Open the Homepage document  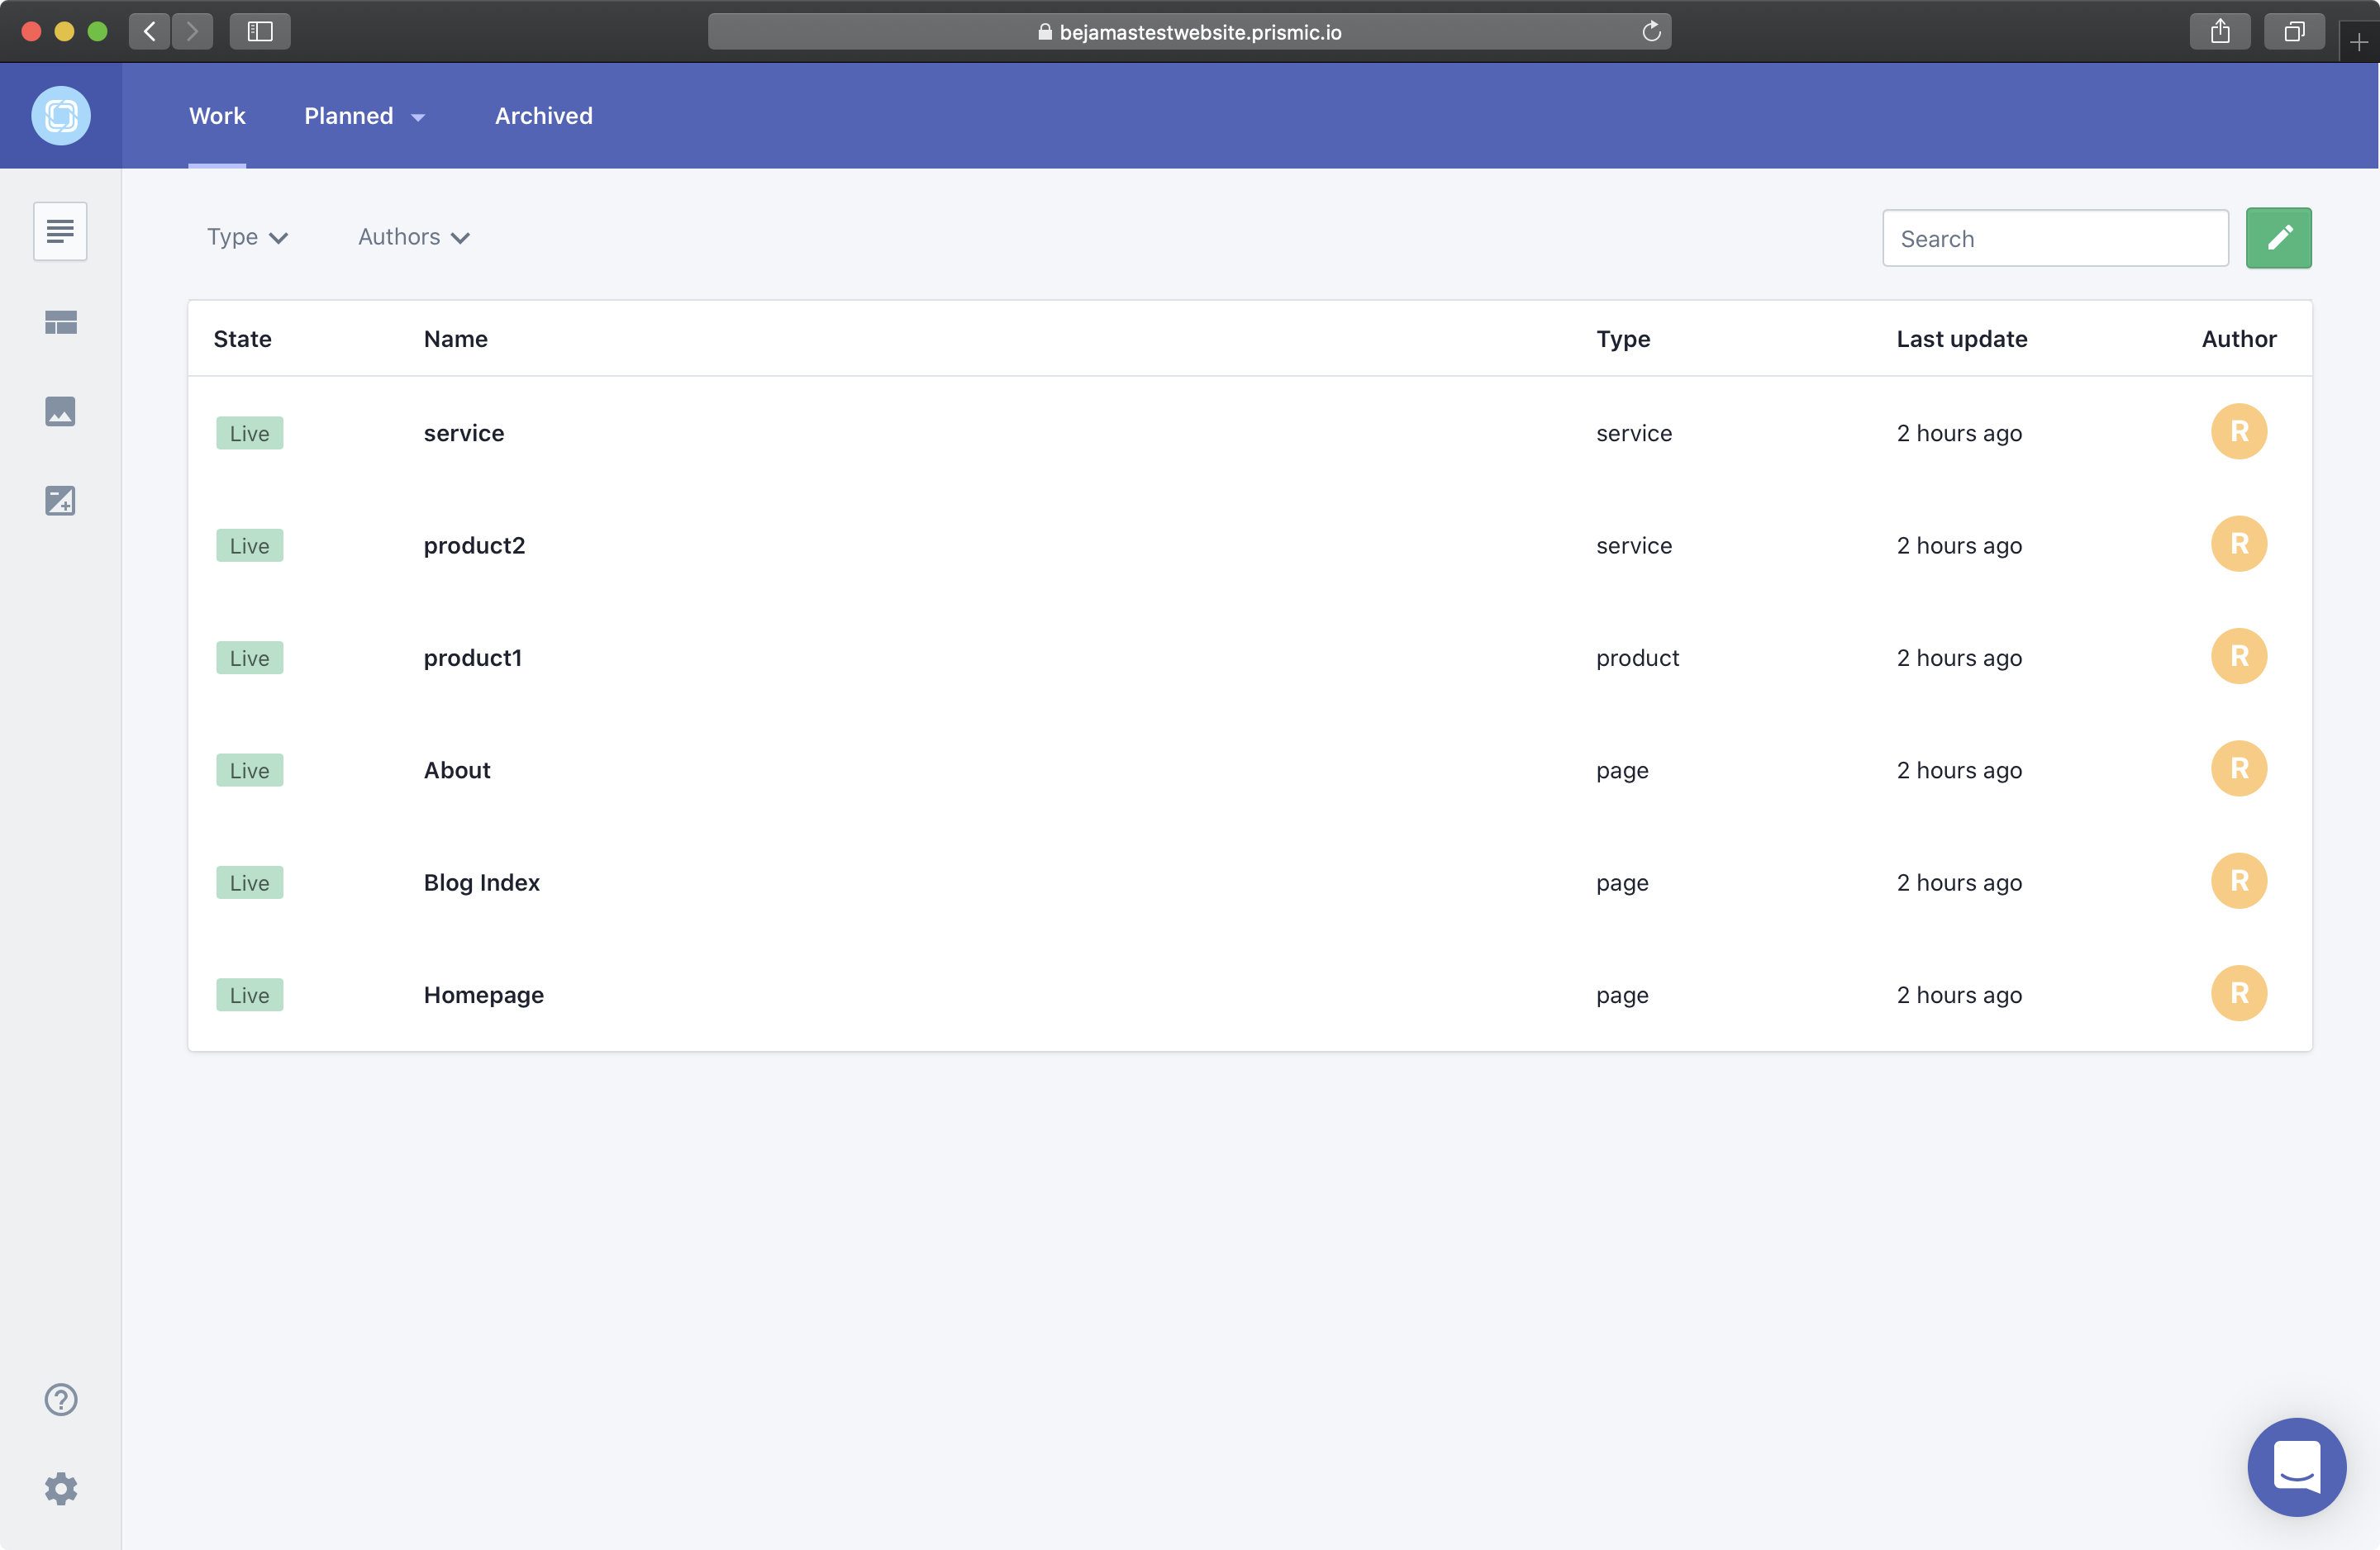(x=483, y=995)
